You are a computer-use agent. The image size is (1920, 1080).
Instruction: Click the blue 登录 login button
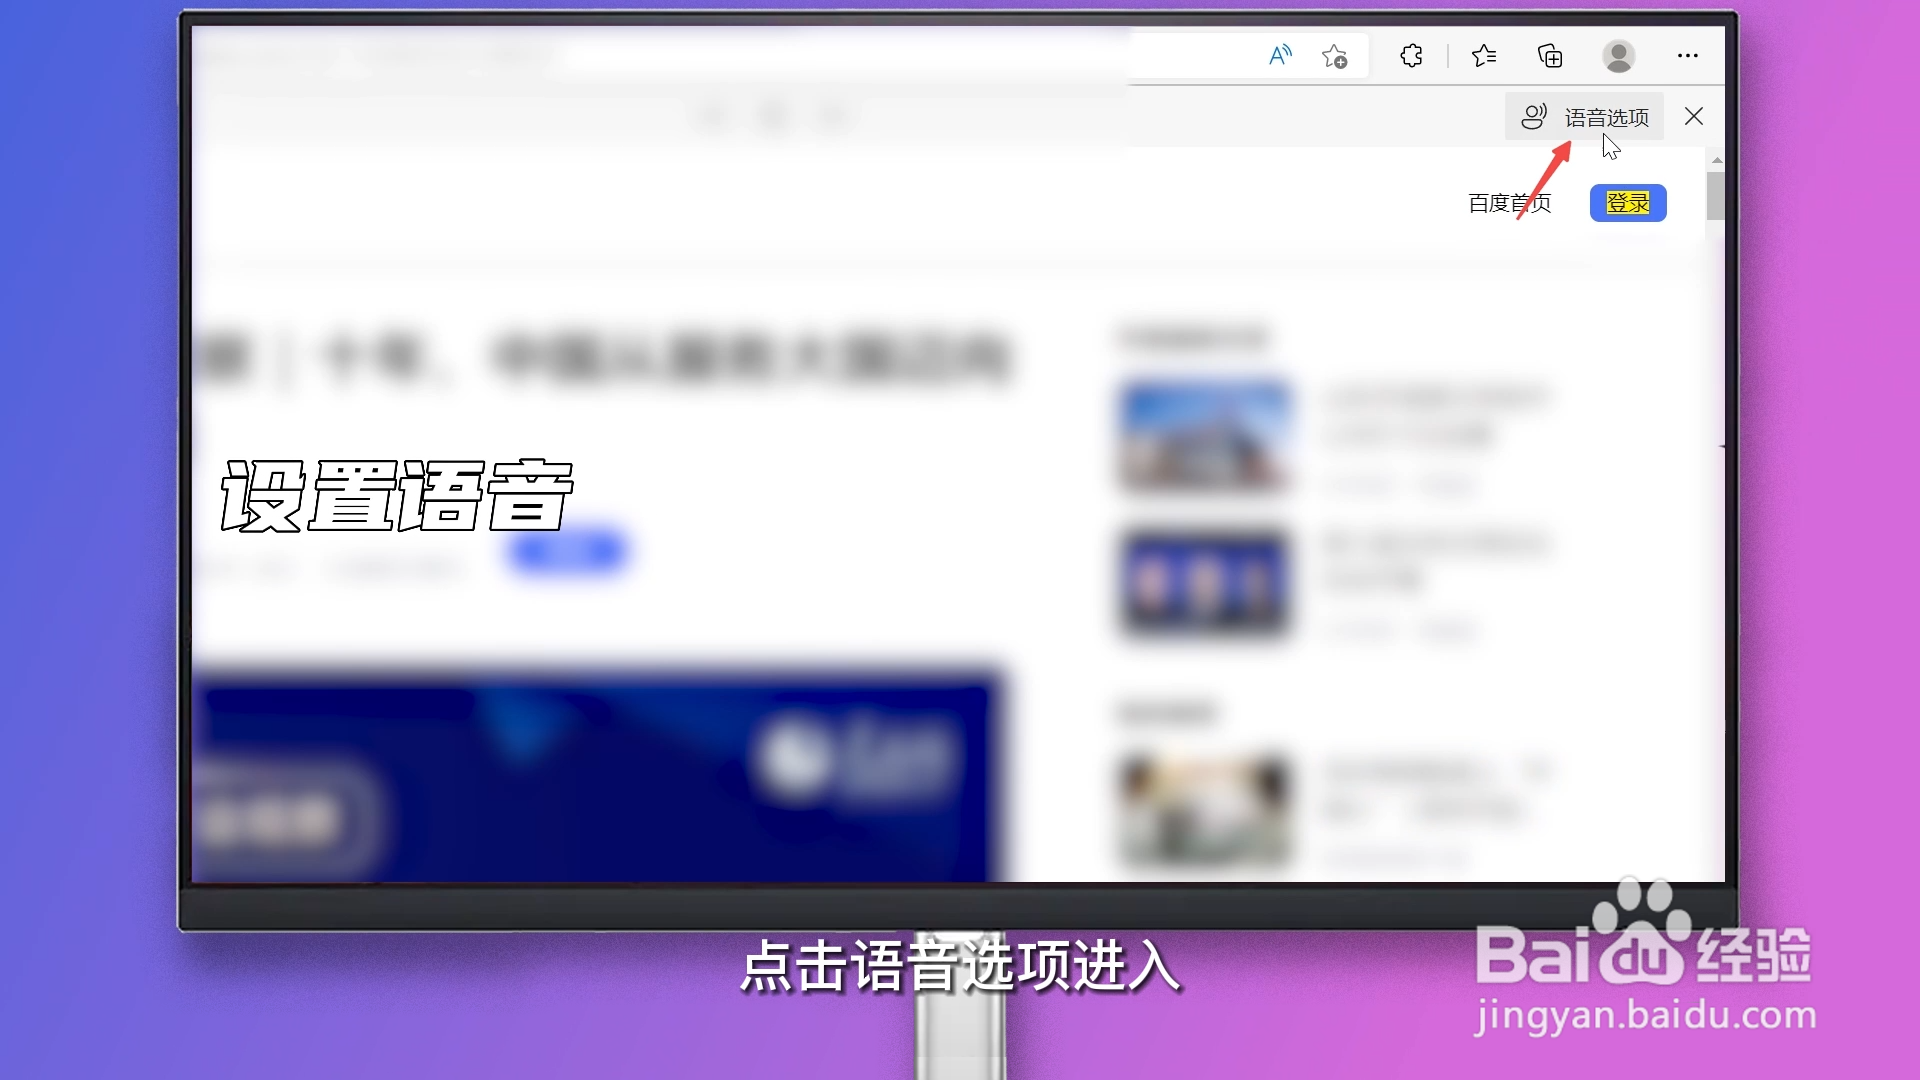(1627, 202)
